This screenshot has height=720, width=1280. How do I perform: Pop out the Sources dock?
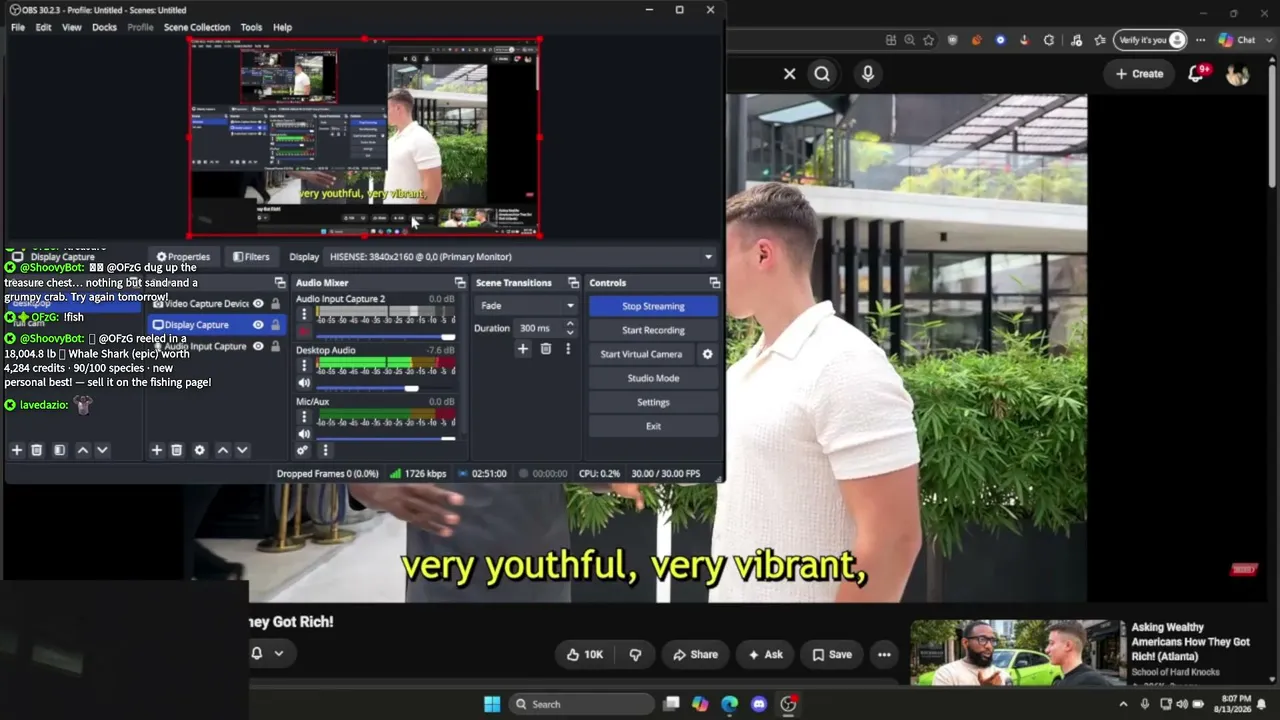click(x=280, y=283)
